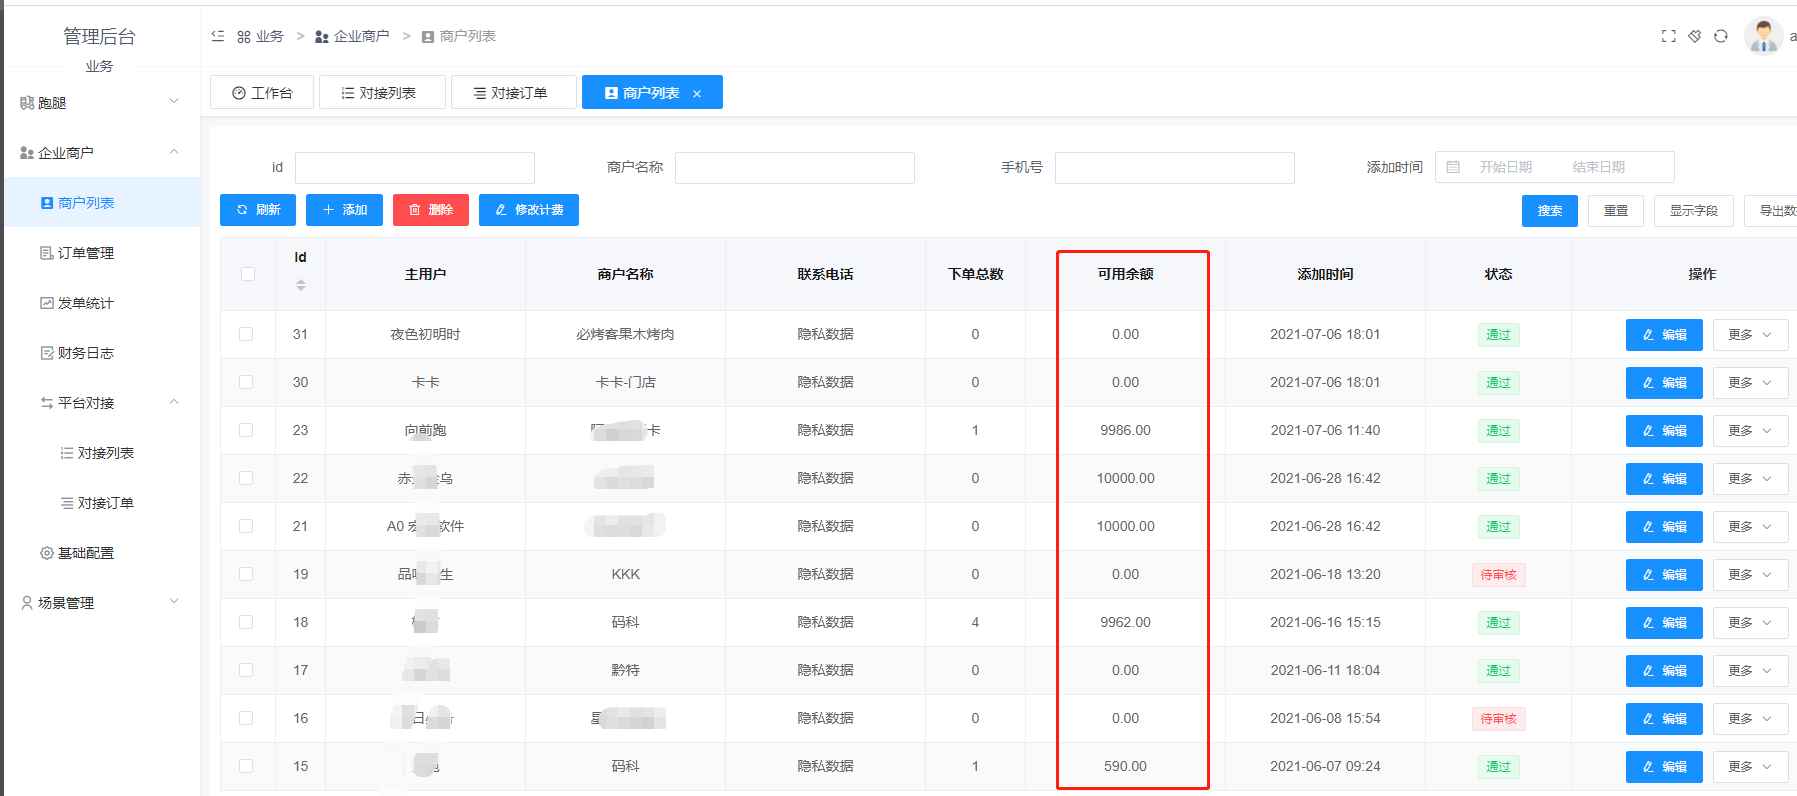Focus the 商户名称 search field
1797x796 pixels.
pos(795,167)
